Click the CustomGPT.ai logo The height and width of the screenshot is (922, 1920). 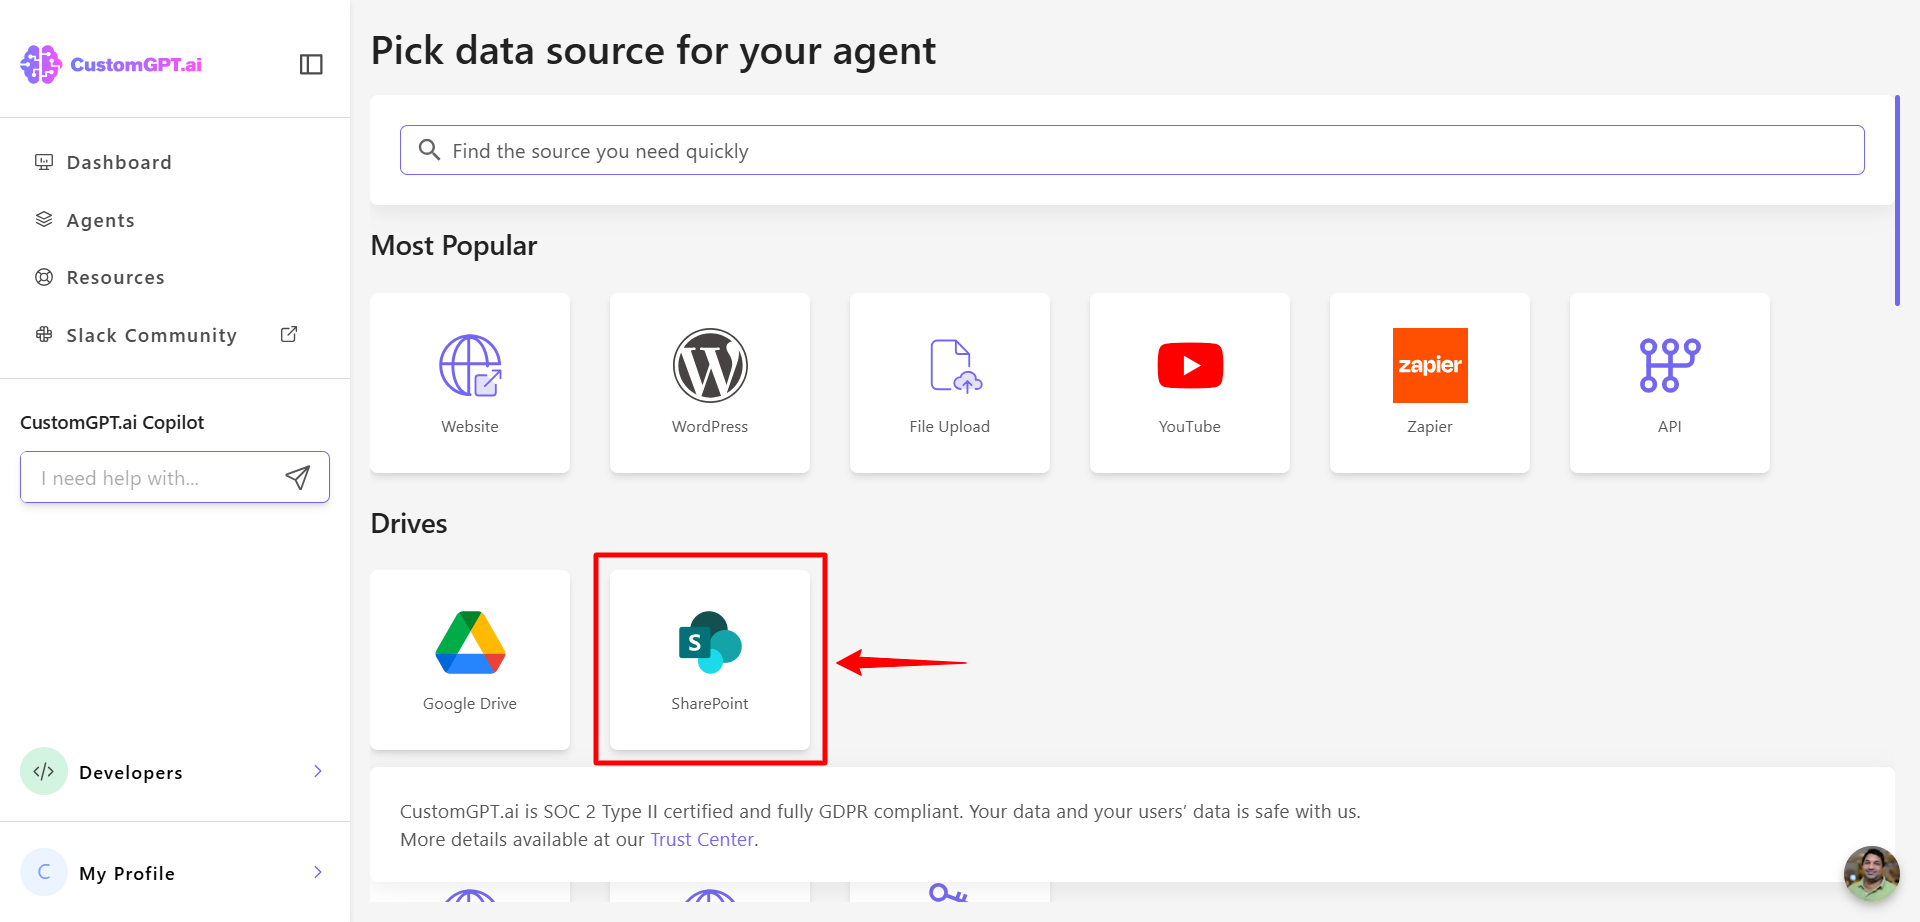point(111,64)
